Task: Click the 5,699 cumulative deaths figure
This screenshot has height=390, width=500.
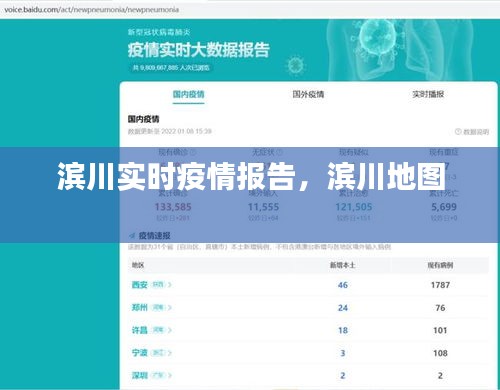Action: pyautogui.click(x=444, y=207)
